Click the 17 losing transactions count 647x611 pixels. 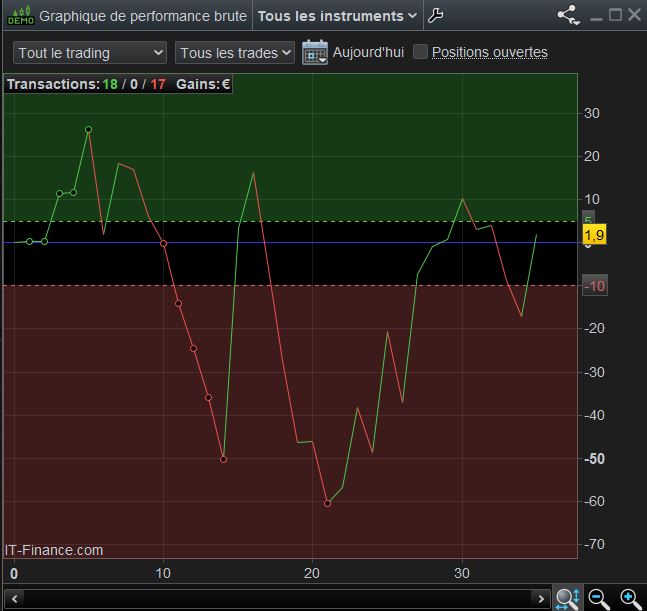click(158, 84)
